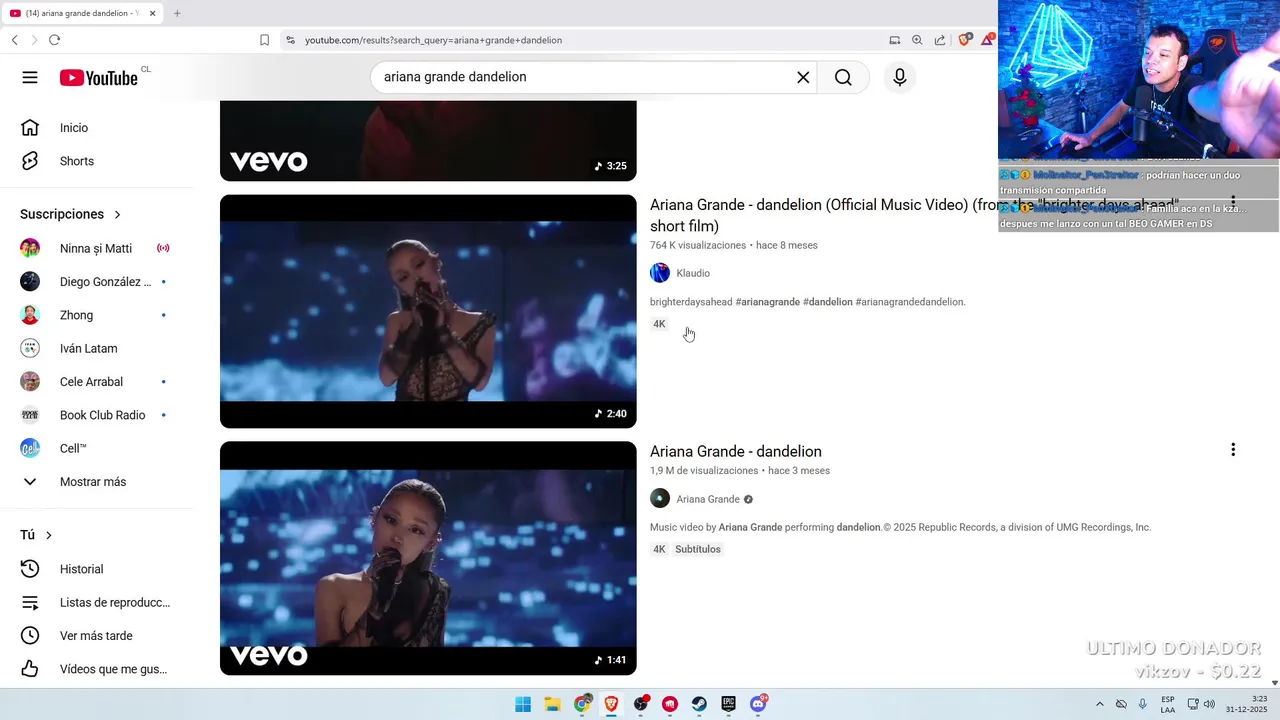1280x720 pixels.
Task: Expand the Tú section
Action: pos(36,535)
